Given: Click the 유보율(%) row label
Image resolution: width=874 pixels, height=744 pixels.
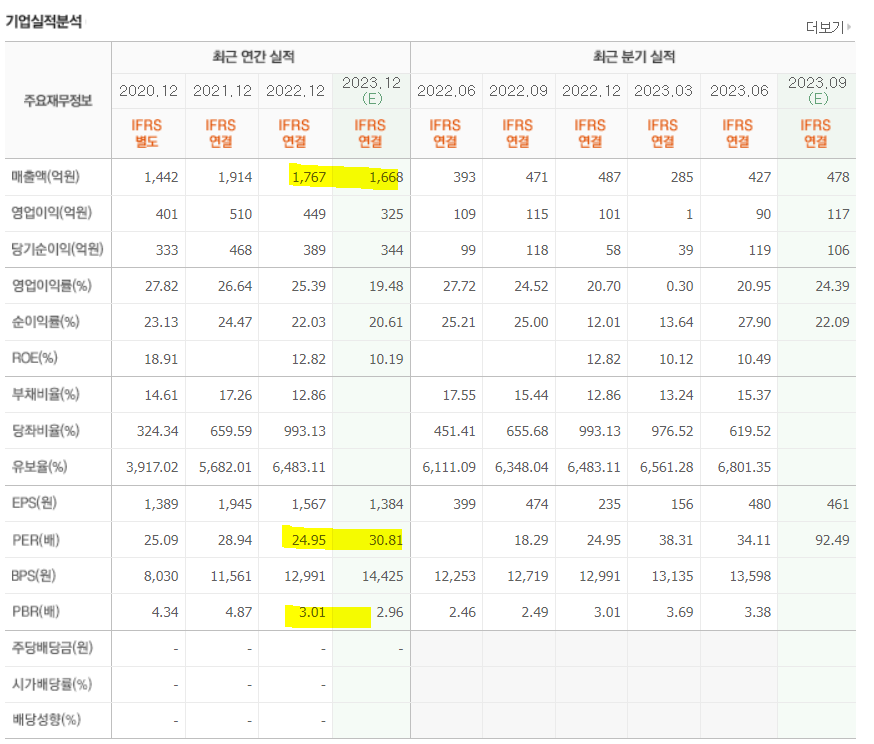Looking at the screenshot, I should coord(40,466).
